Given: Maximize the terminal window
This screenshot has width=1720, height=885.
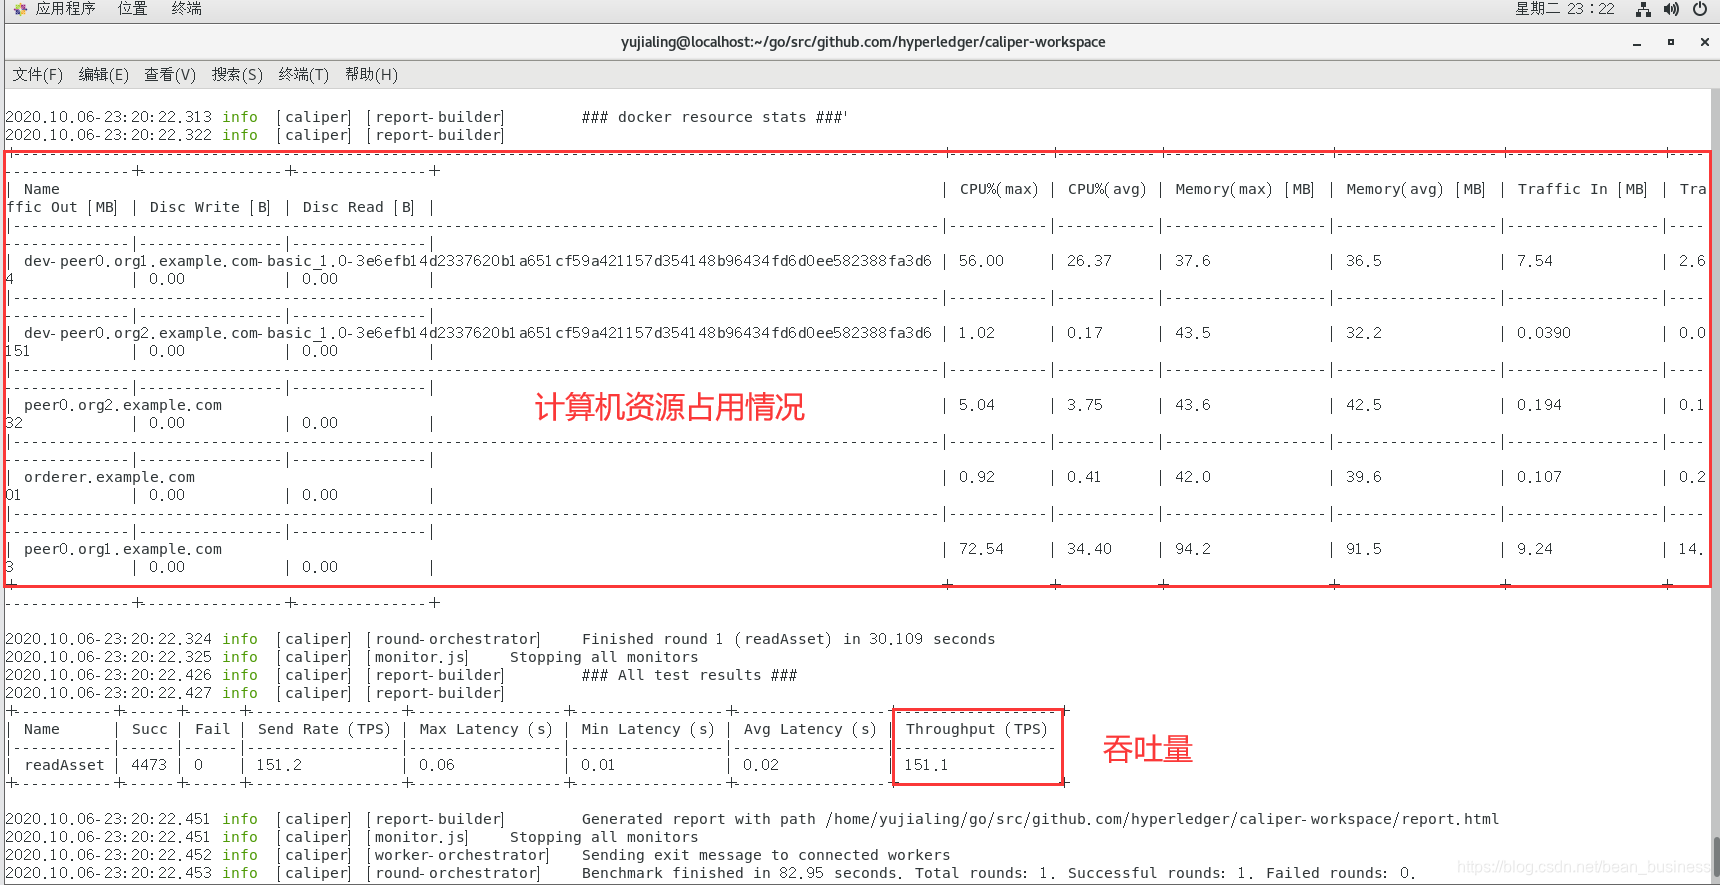Looking at the screenshot, I should [1671, 43].
